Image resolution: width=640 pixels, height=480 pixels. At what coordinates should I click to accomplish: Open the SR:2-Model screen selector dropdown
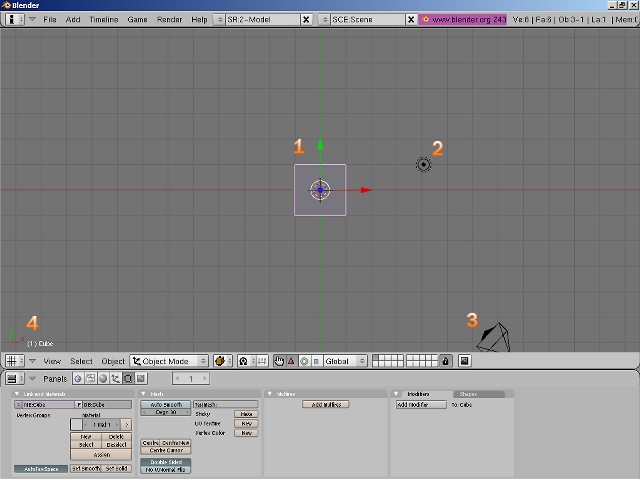(x=263, y=19)
